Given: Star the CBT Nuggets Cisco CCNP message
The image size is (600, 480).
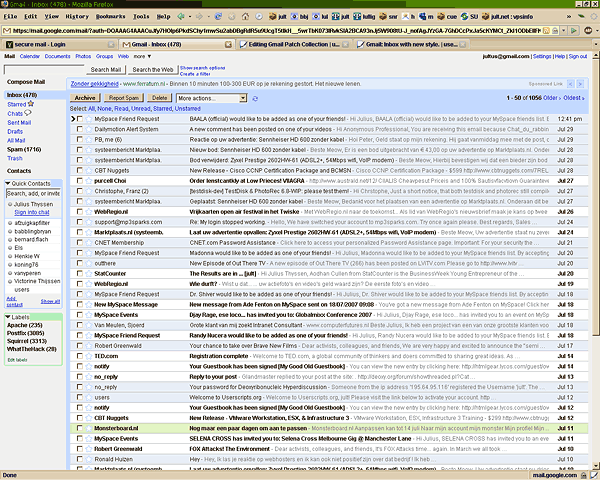Looking at the screenshot, I should [89, 170].
